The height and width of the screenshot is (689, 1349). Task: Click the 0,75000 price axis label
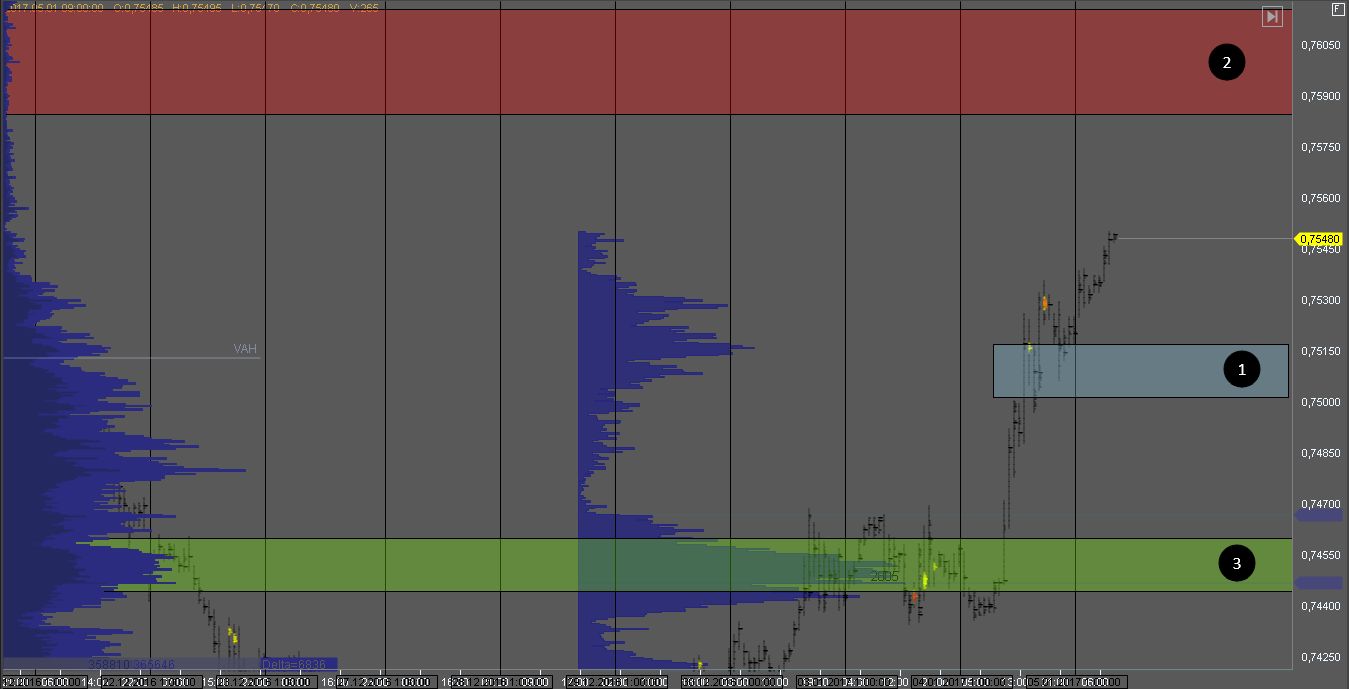click(1320, 402)
